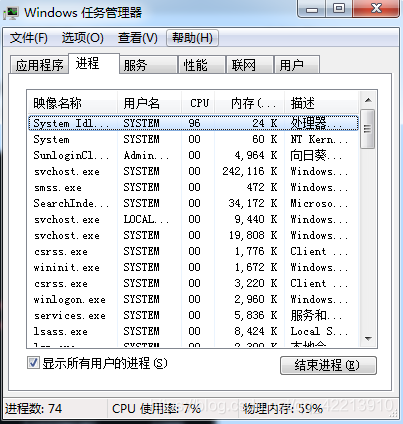Click the 8,424 K memory cell

[x=256, y=331]
